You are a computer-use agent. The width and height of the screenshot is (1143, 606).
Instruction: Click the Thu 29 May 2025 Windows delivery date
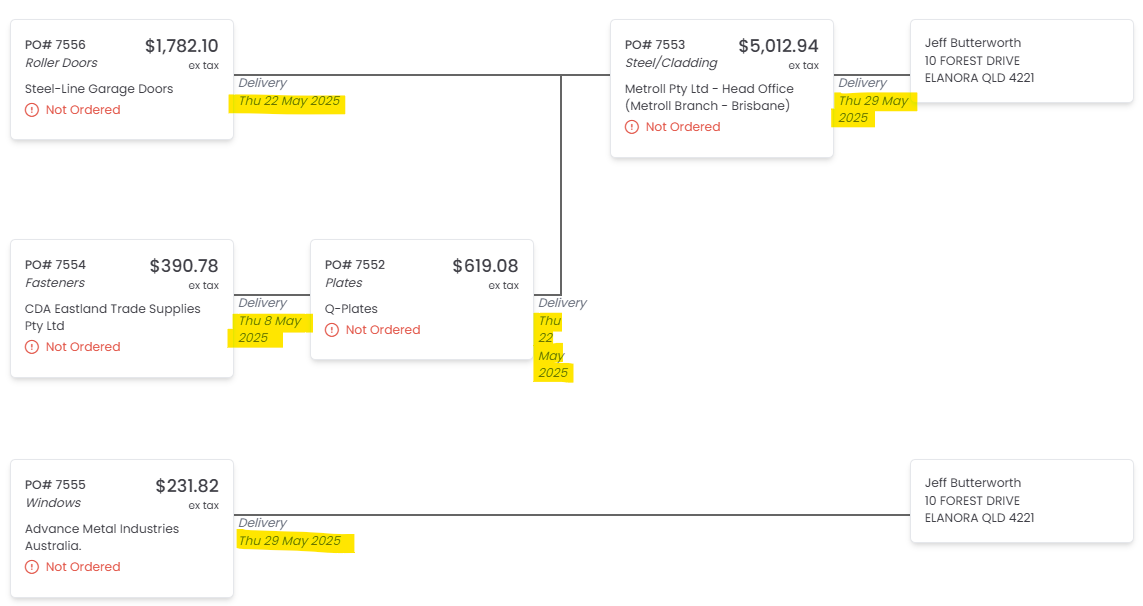[290, 541]
